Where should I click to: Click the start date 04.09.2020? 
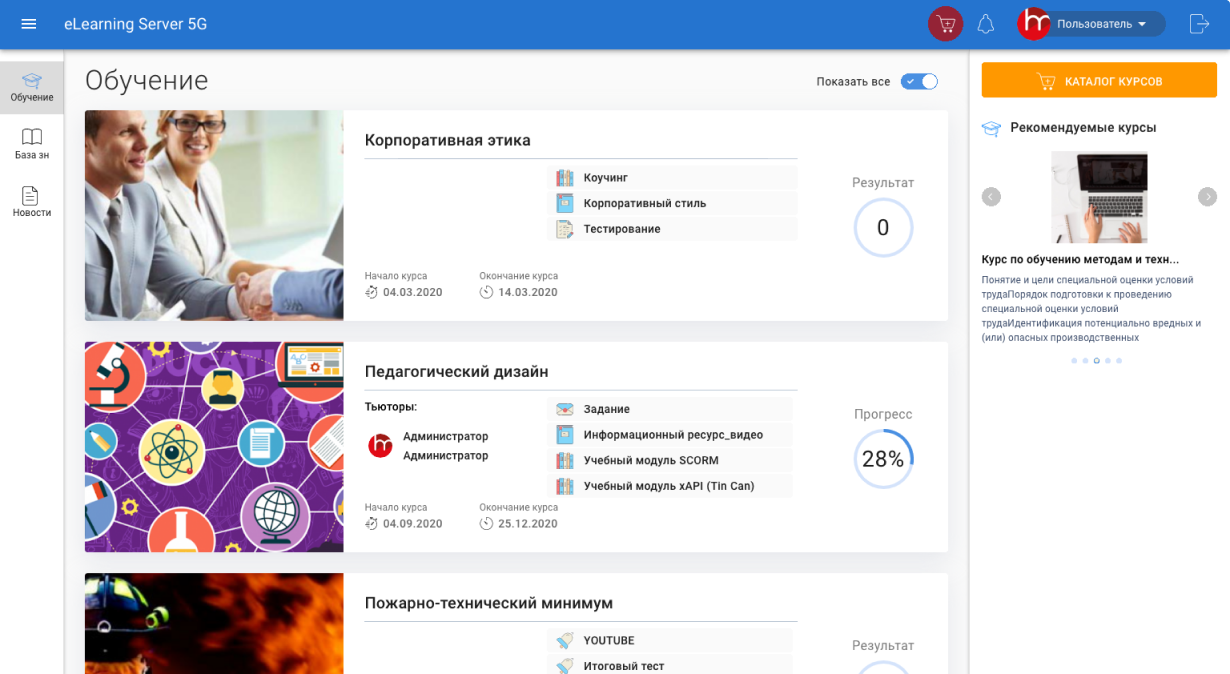coord(412,523)
